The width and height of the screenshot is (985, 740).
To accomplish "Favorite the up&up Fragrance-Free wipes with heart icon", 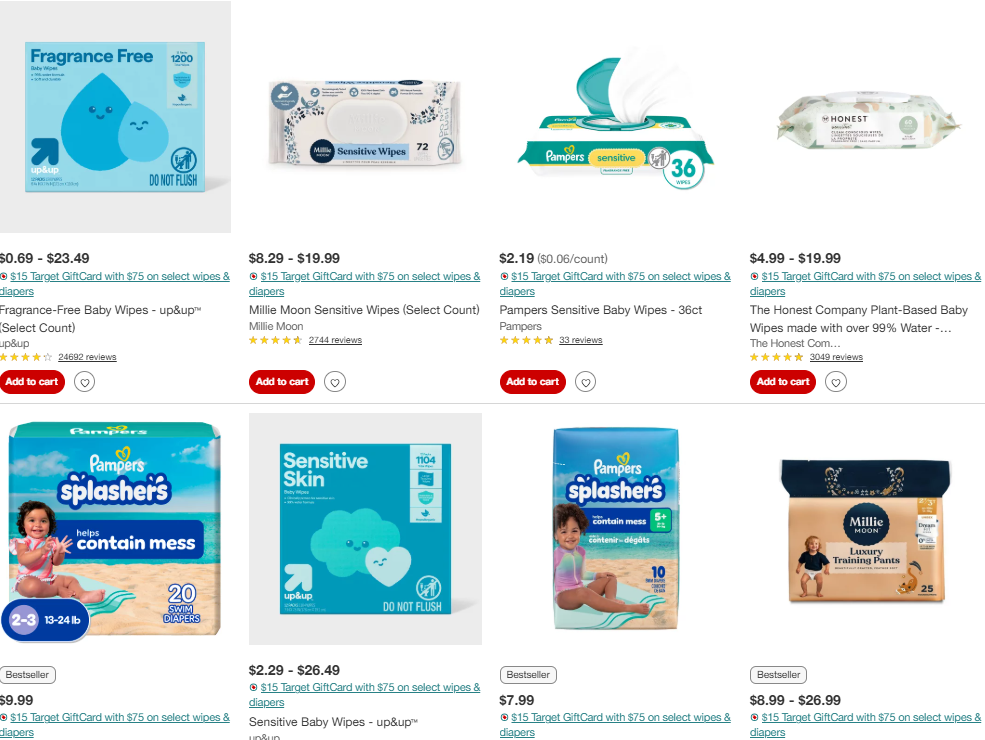I will coord(84,382).
